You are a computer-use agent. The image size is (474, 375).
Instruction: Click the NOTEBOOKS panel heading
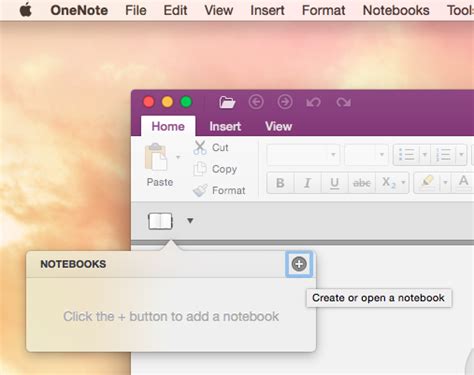tap(73, 264)
